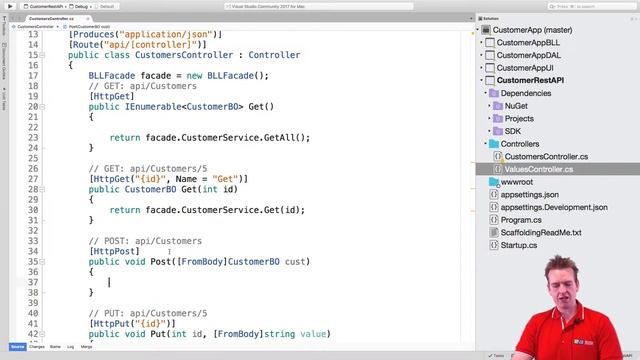Switch to the Merge view tab
This screenshot has height=360, width=640.
pos(87,347)
